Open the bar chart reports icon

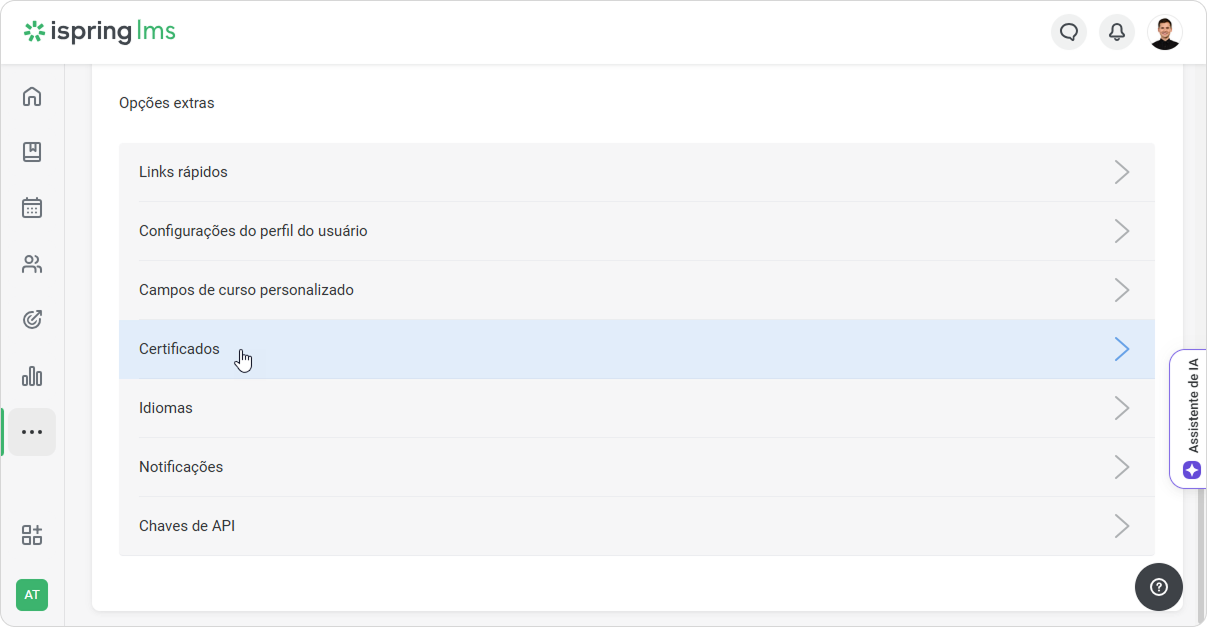point(32,376)
